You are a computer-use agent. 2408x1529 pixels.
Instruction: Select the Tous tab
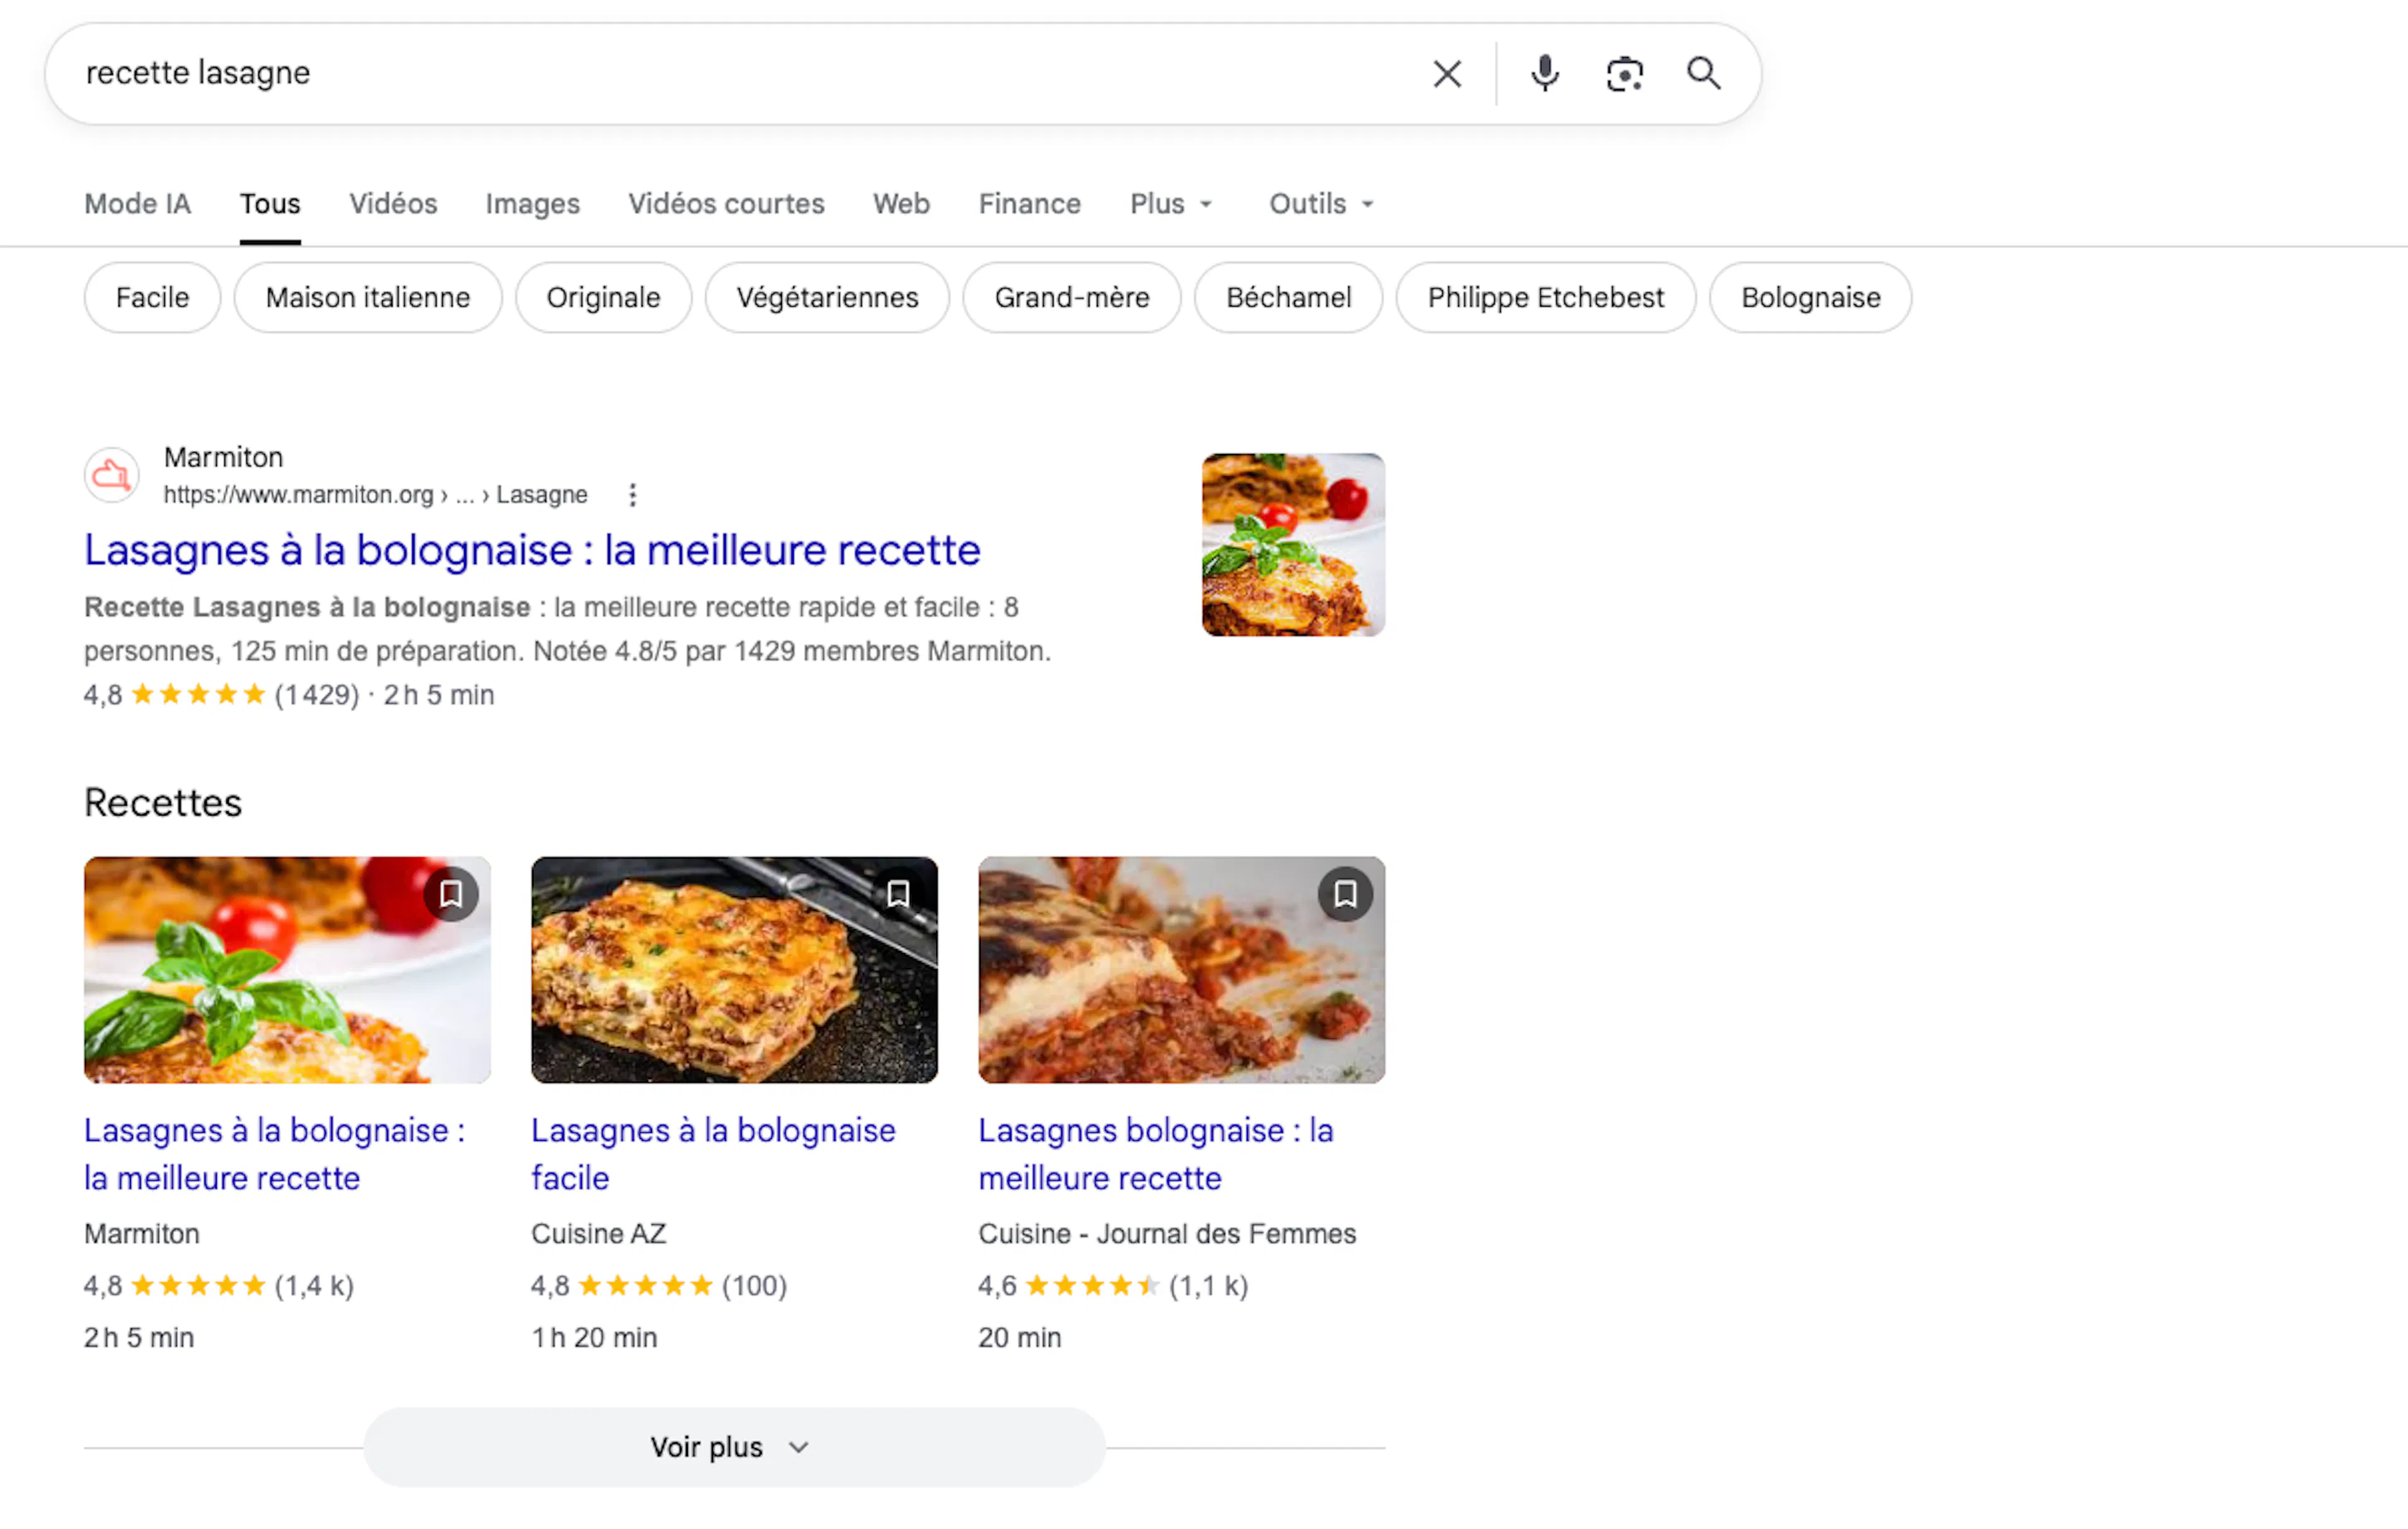pyautogui.click(x=270, y=204)
